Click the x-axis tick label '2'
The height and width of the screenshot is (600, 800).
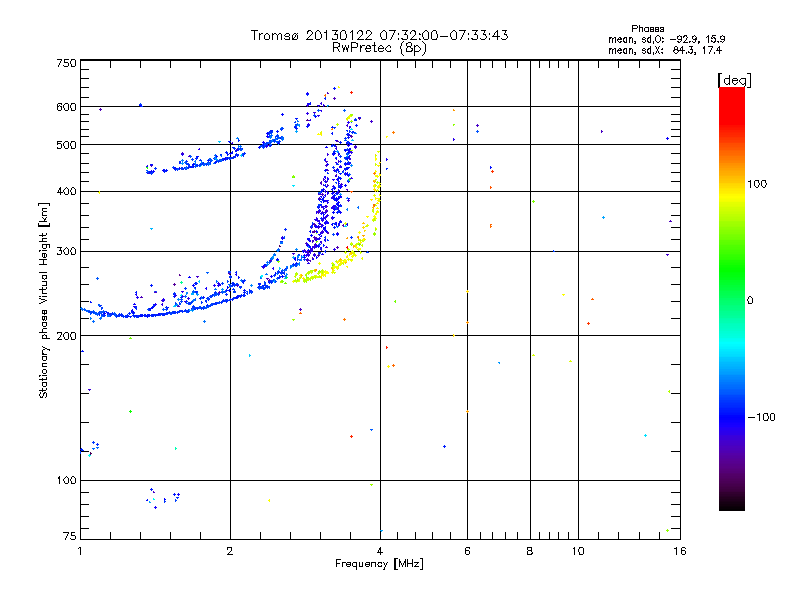230,551
